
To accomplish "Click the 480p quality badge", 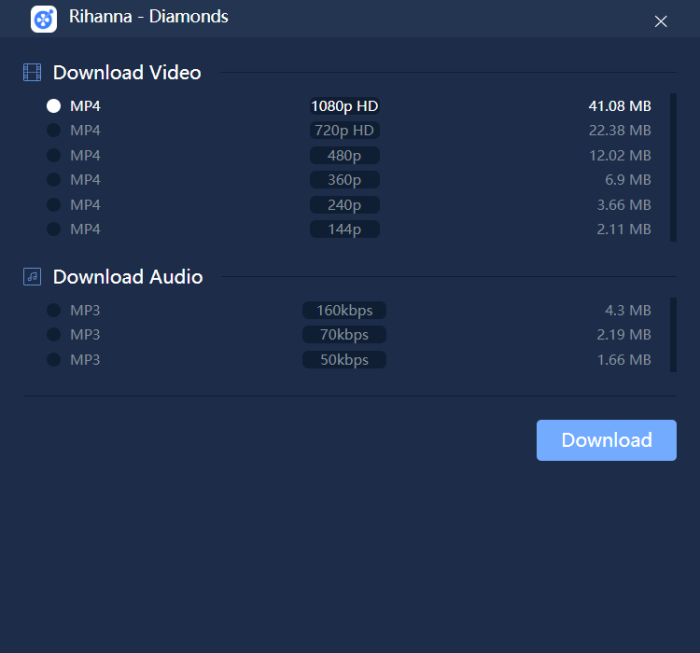I will click(345, 155).
